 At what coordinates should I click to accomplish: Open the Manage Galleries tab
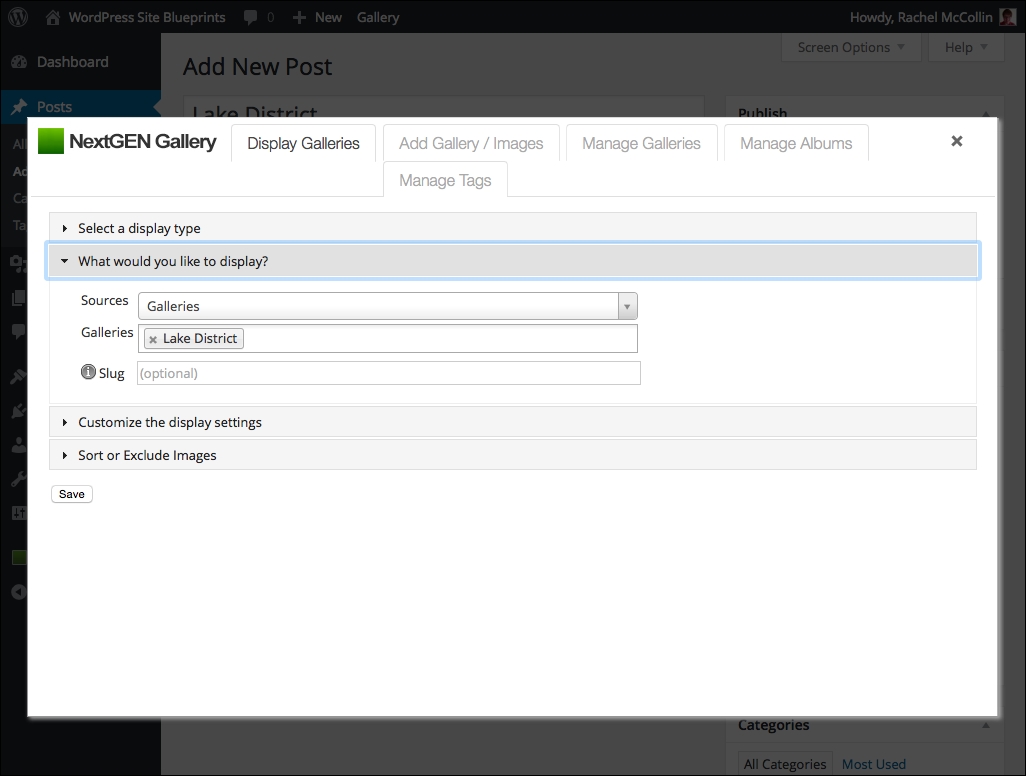click(641, 143)
